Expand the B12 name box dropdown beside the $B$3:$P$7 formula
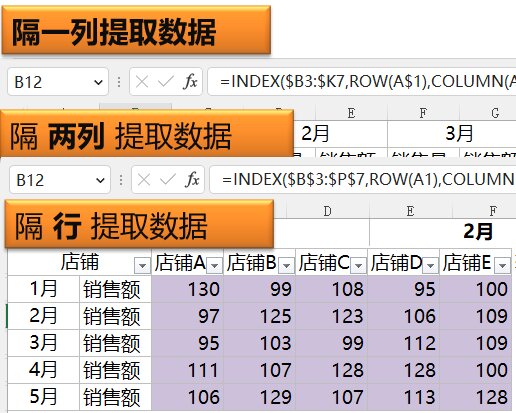The height and width of the screenshot is (413, 516). 100,180
